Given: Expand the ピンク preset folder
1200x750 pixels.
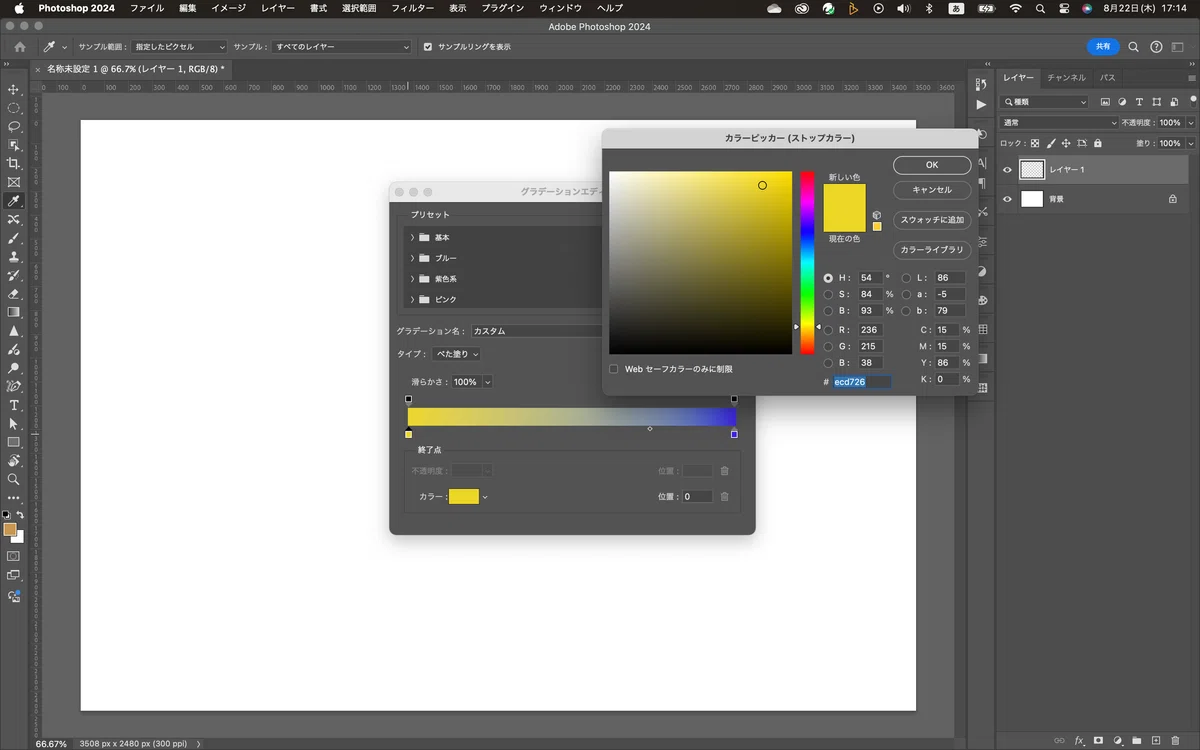Looking at the screenshot, I should coord(412,299).
